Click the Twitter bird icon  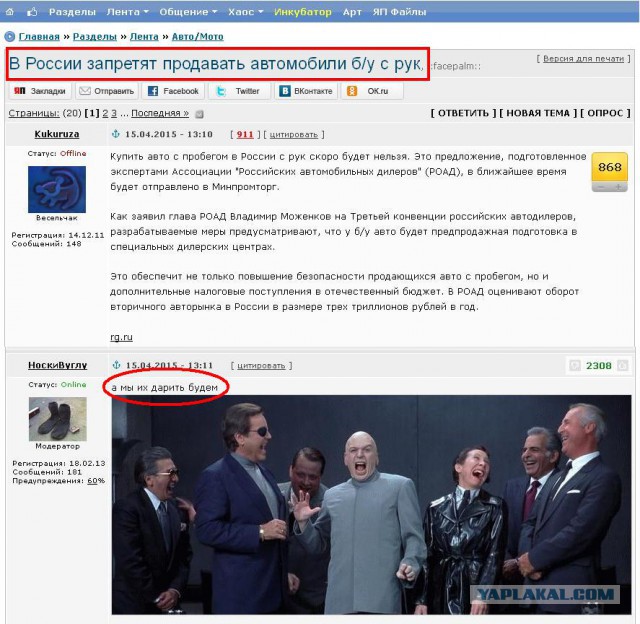coord(221,91)
